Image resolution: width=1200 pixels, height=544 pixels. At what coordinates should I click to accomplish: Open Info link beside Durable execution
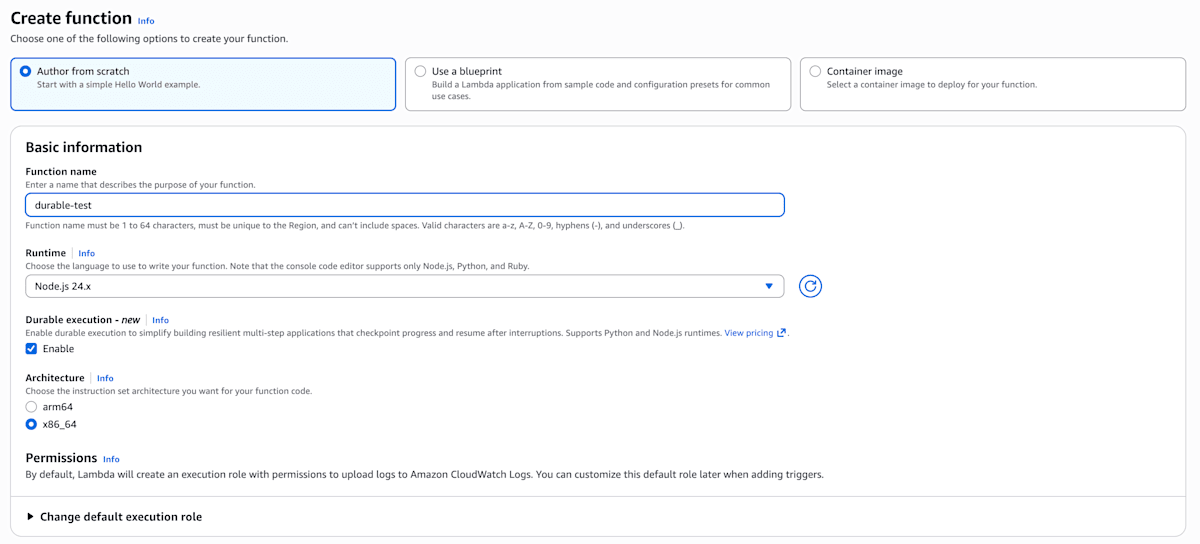pyautogui.click(x=161, y=320)
